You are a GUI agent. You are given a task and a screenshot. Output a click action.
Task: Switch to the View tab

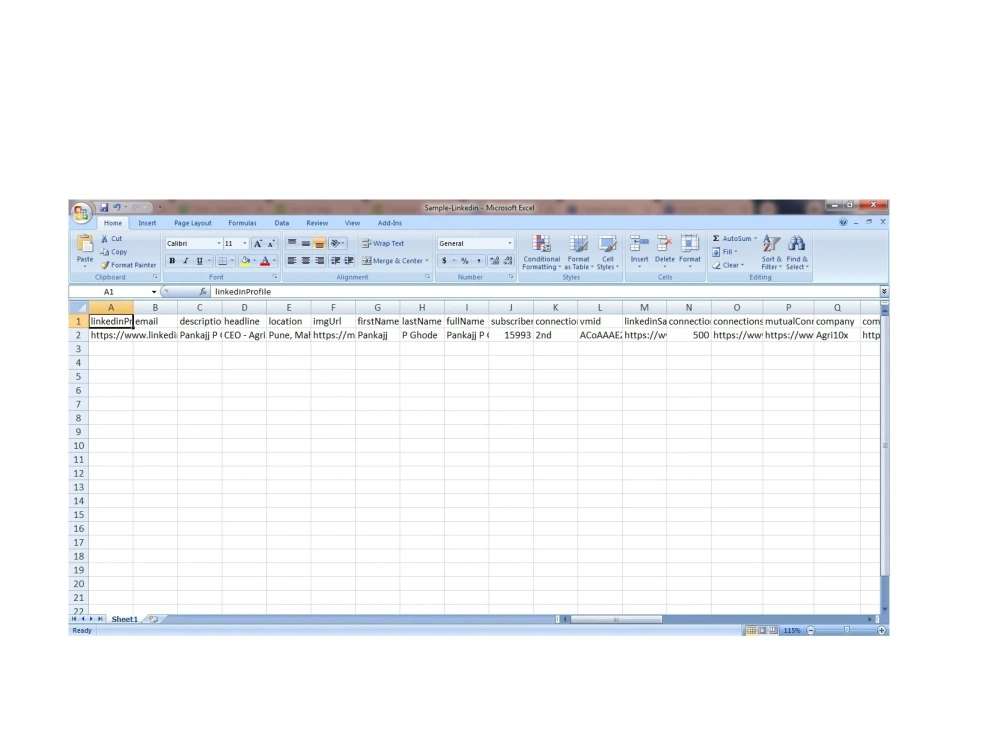tap(352, 223)
